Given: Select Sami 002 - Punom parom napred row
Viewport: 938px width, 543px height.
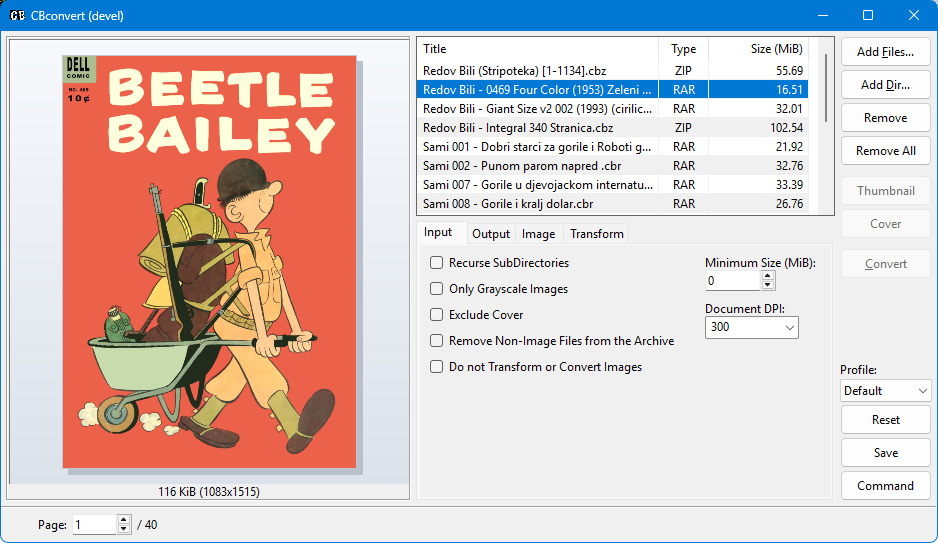Looking at the screenshot, I should tap(613, 166).
